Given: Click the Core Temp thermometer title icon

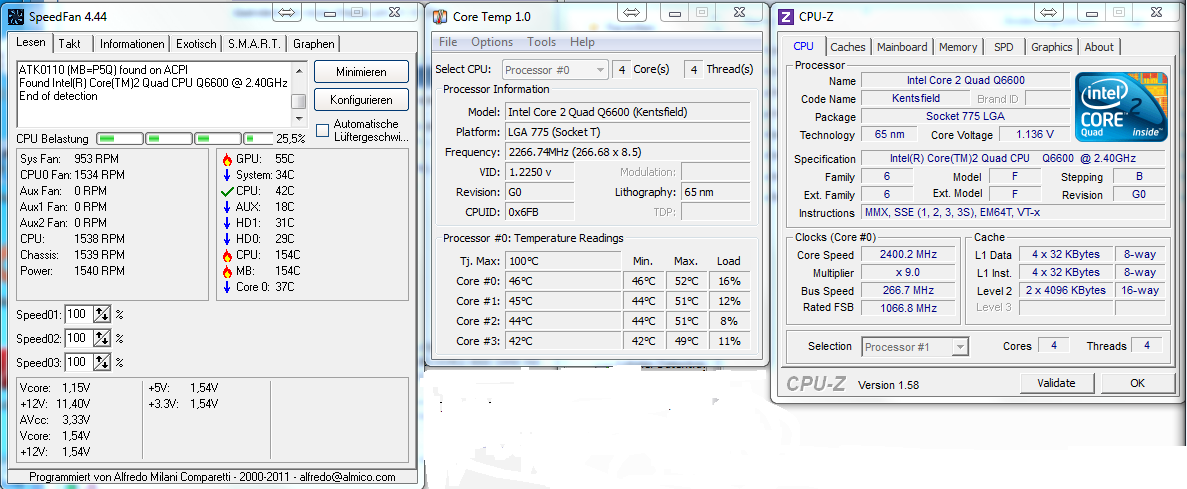Looking at the screenshot, I should (x=439, y=15).
